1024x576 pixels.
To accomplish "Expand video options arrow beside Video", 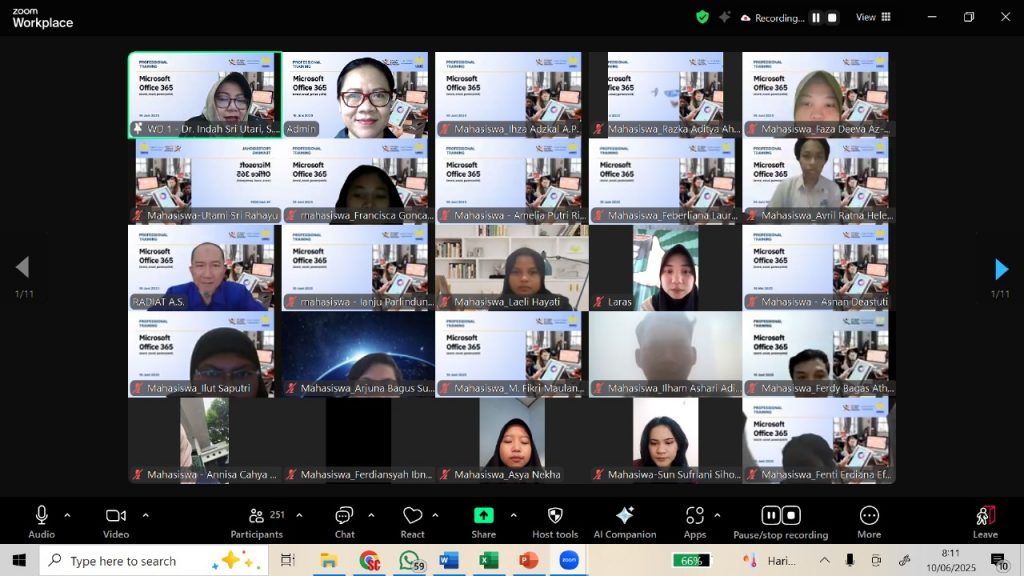I will [x=145, y=515].
